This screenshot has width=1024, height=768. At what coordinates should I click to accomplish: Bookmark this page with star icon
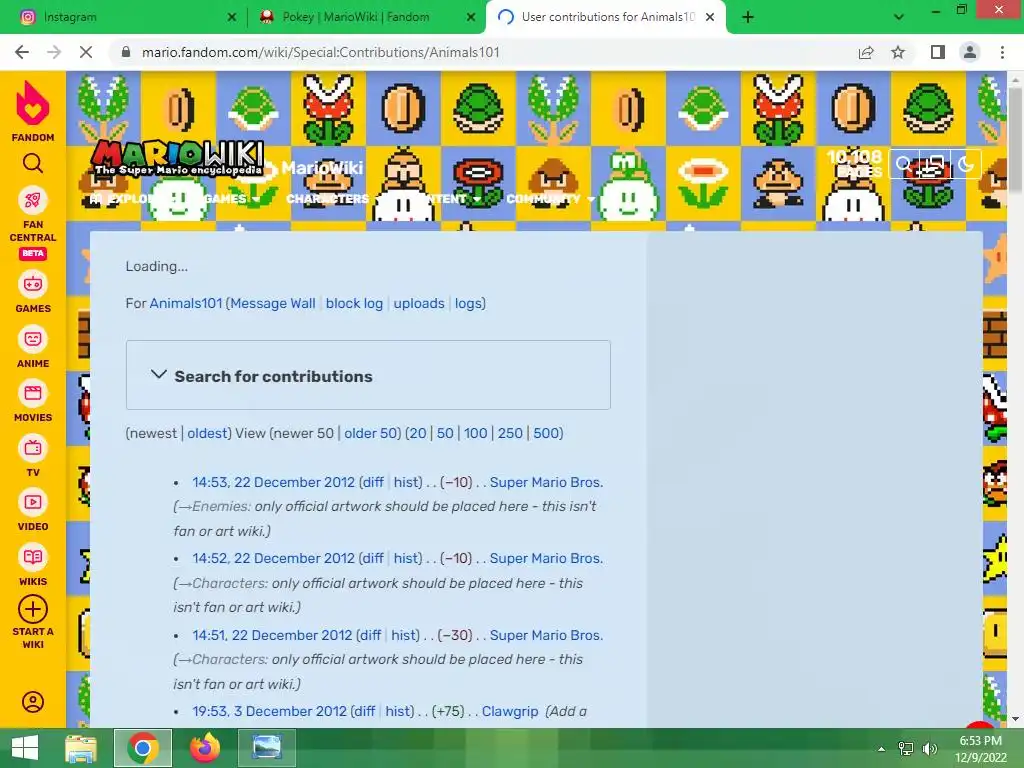click(898, 52)
